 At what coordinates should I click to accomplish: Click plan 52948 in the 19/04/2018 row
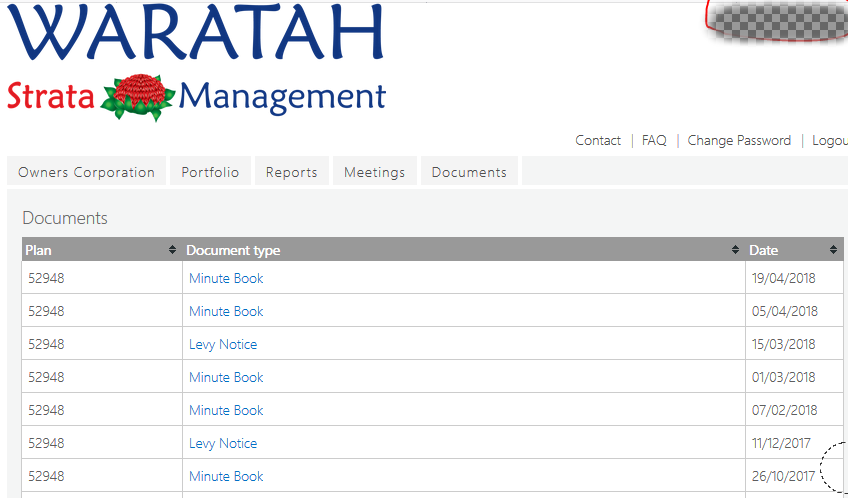pos(46,278)
